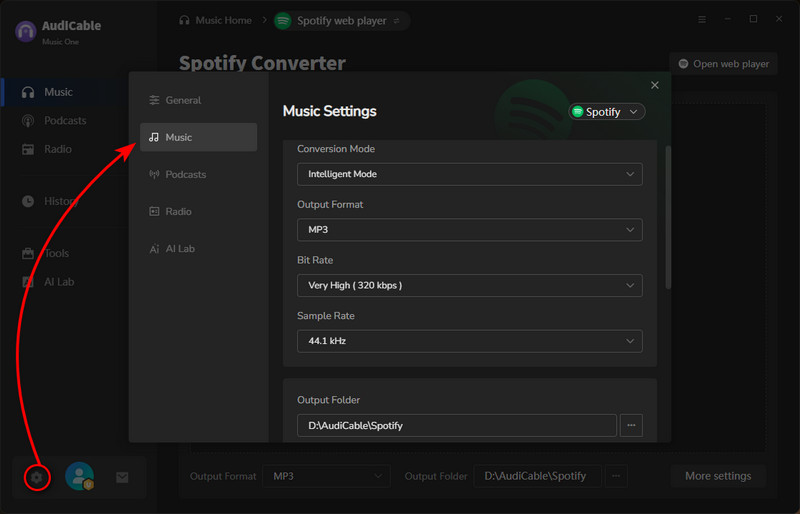Click the Podcasts icon in main sidebar

28,121
